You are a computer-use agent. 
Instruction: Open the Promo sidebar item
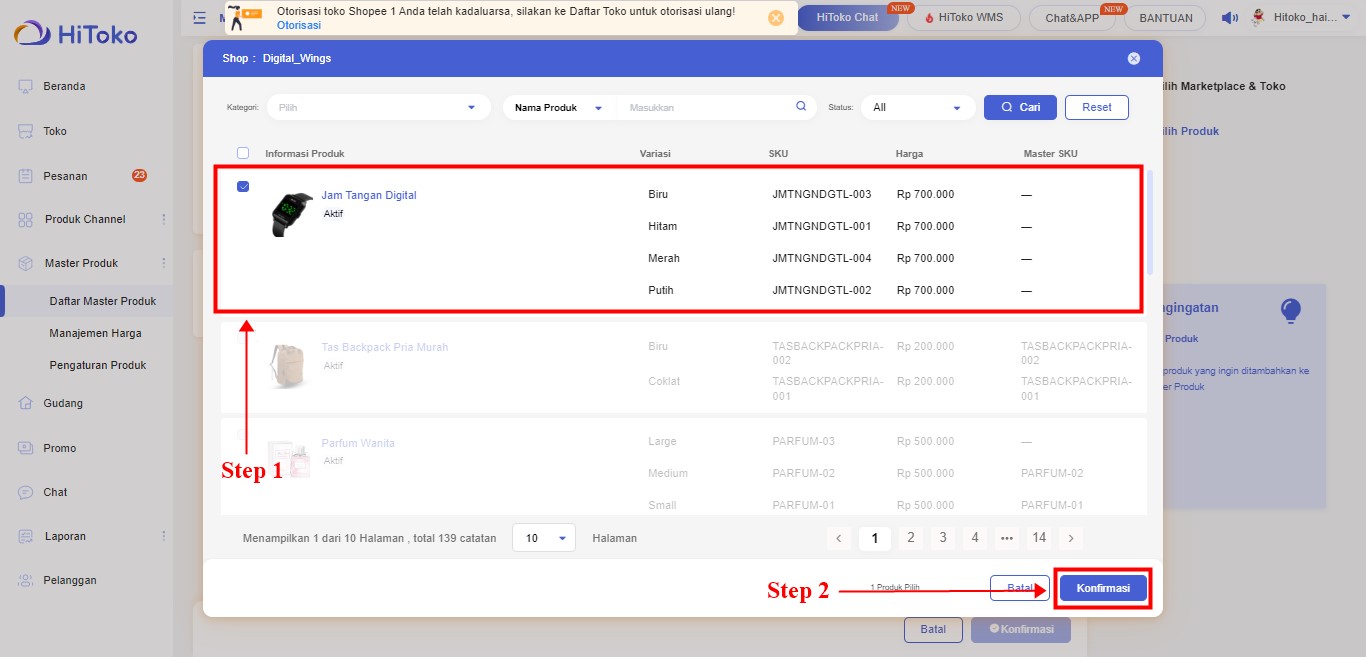59,448
